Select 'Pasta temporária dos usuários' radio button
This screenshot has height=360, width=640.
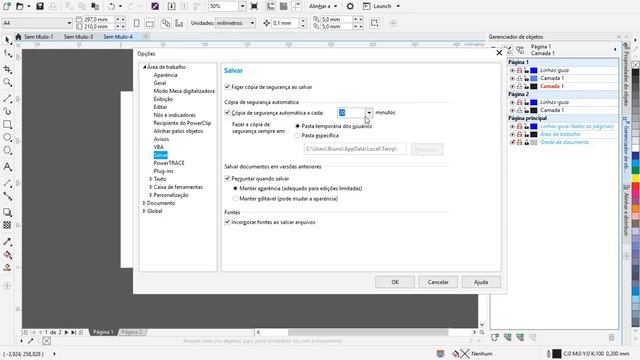[x=298, y=126]
